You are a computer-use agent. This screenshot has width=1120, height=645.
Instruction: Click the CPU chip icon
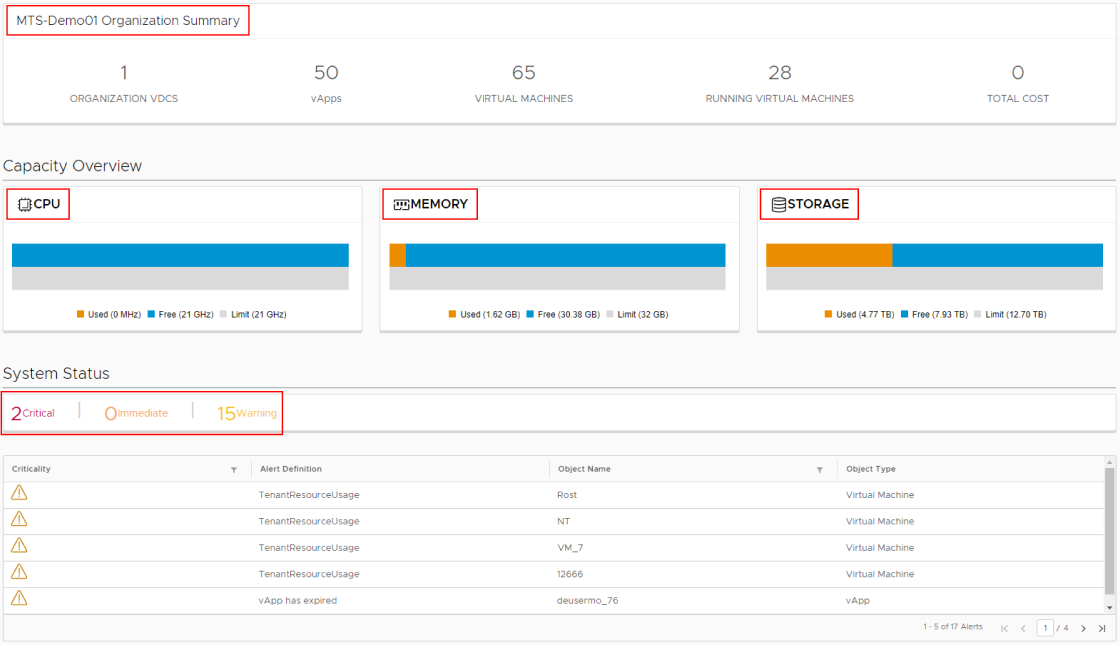point(25,204)
